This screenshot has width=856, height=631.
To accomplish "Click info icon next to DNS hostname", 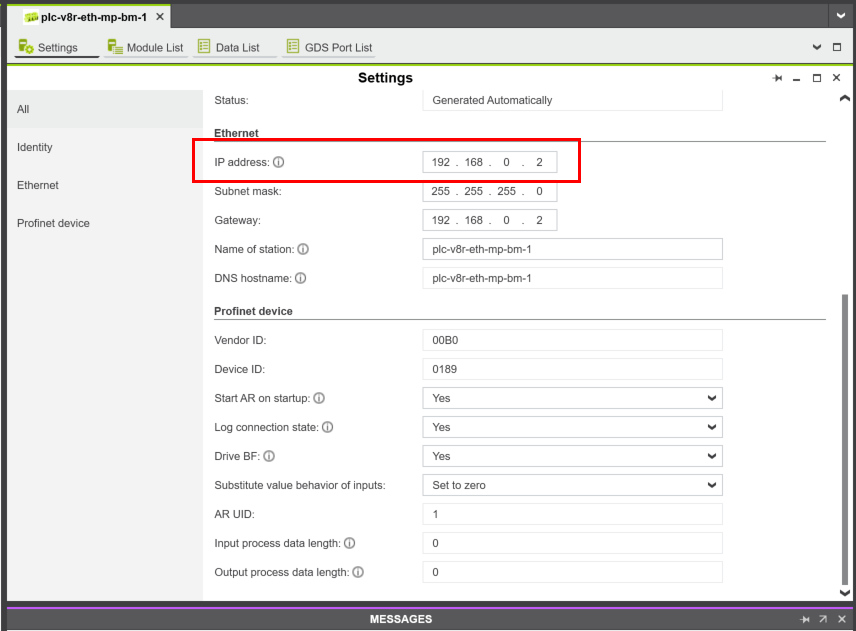I will tap(300, 278).
